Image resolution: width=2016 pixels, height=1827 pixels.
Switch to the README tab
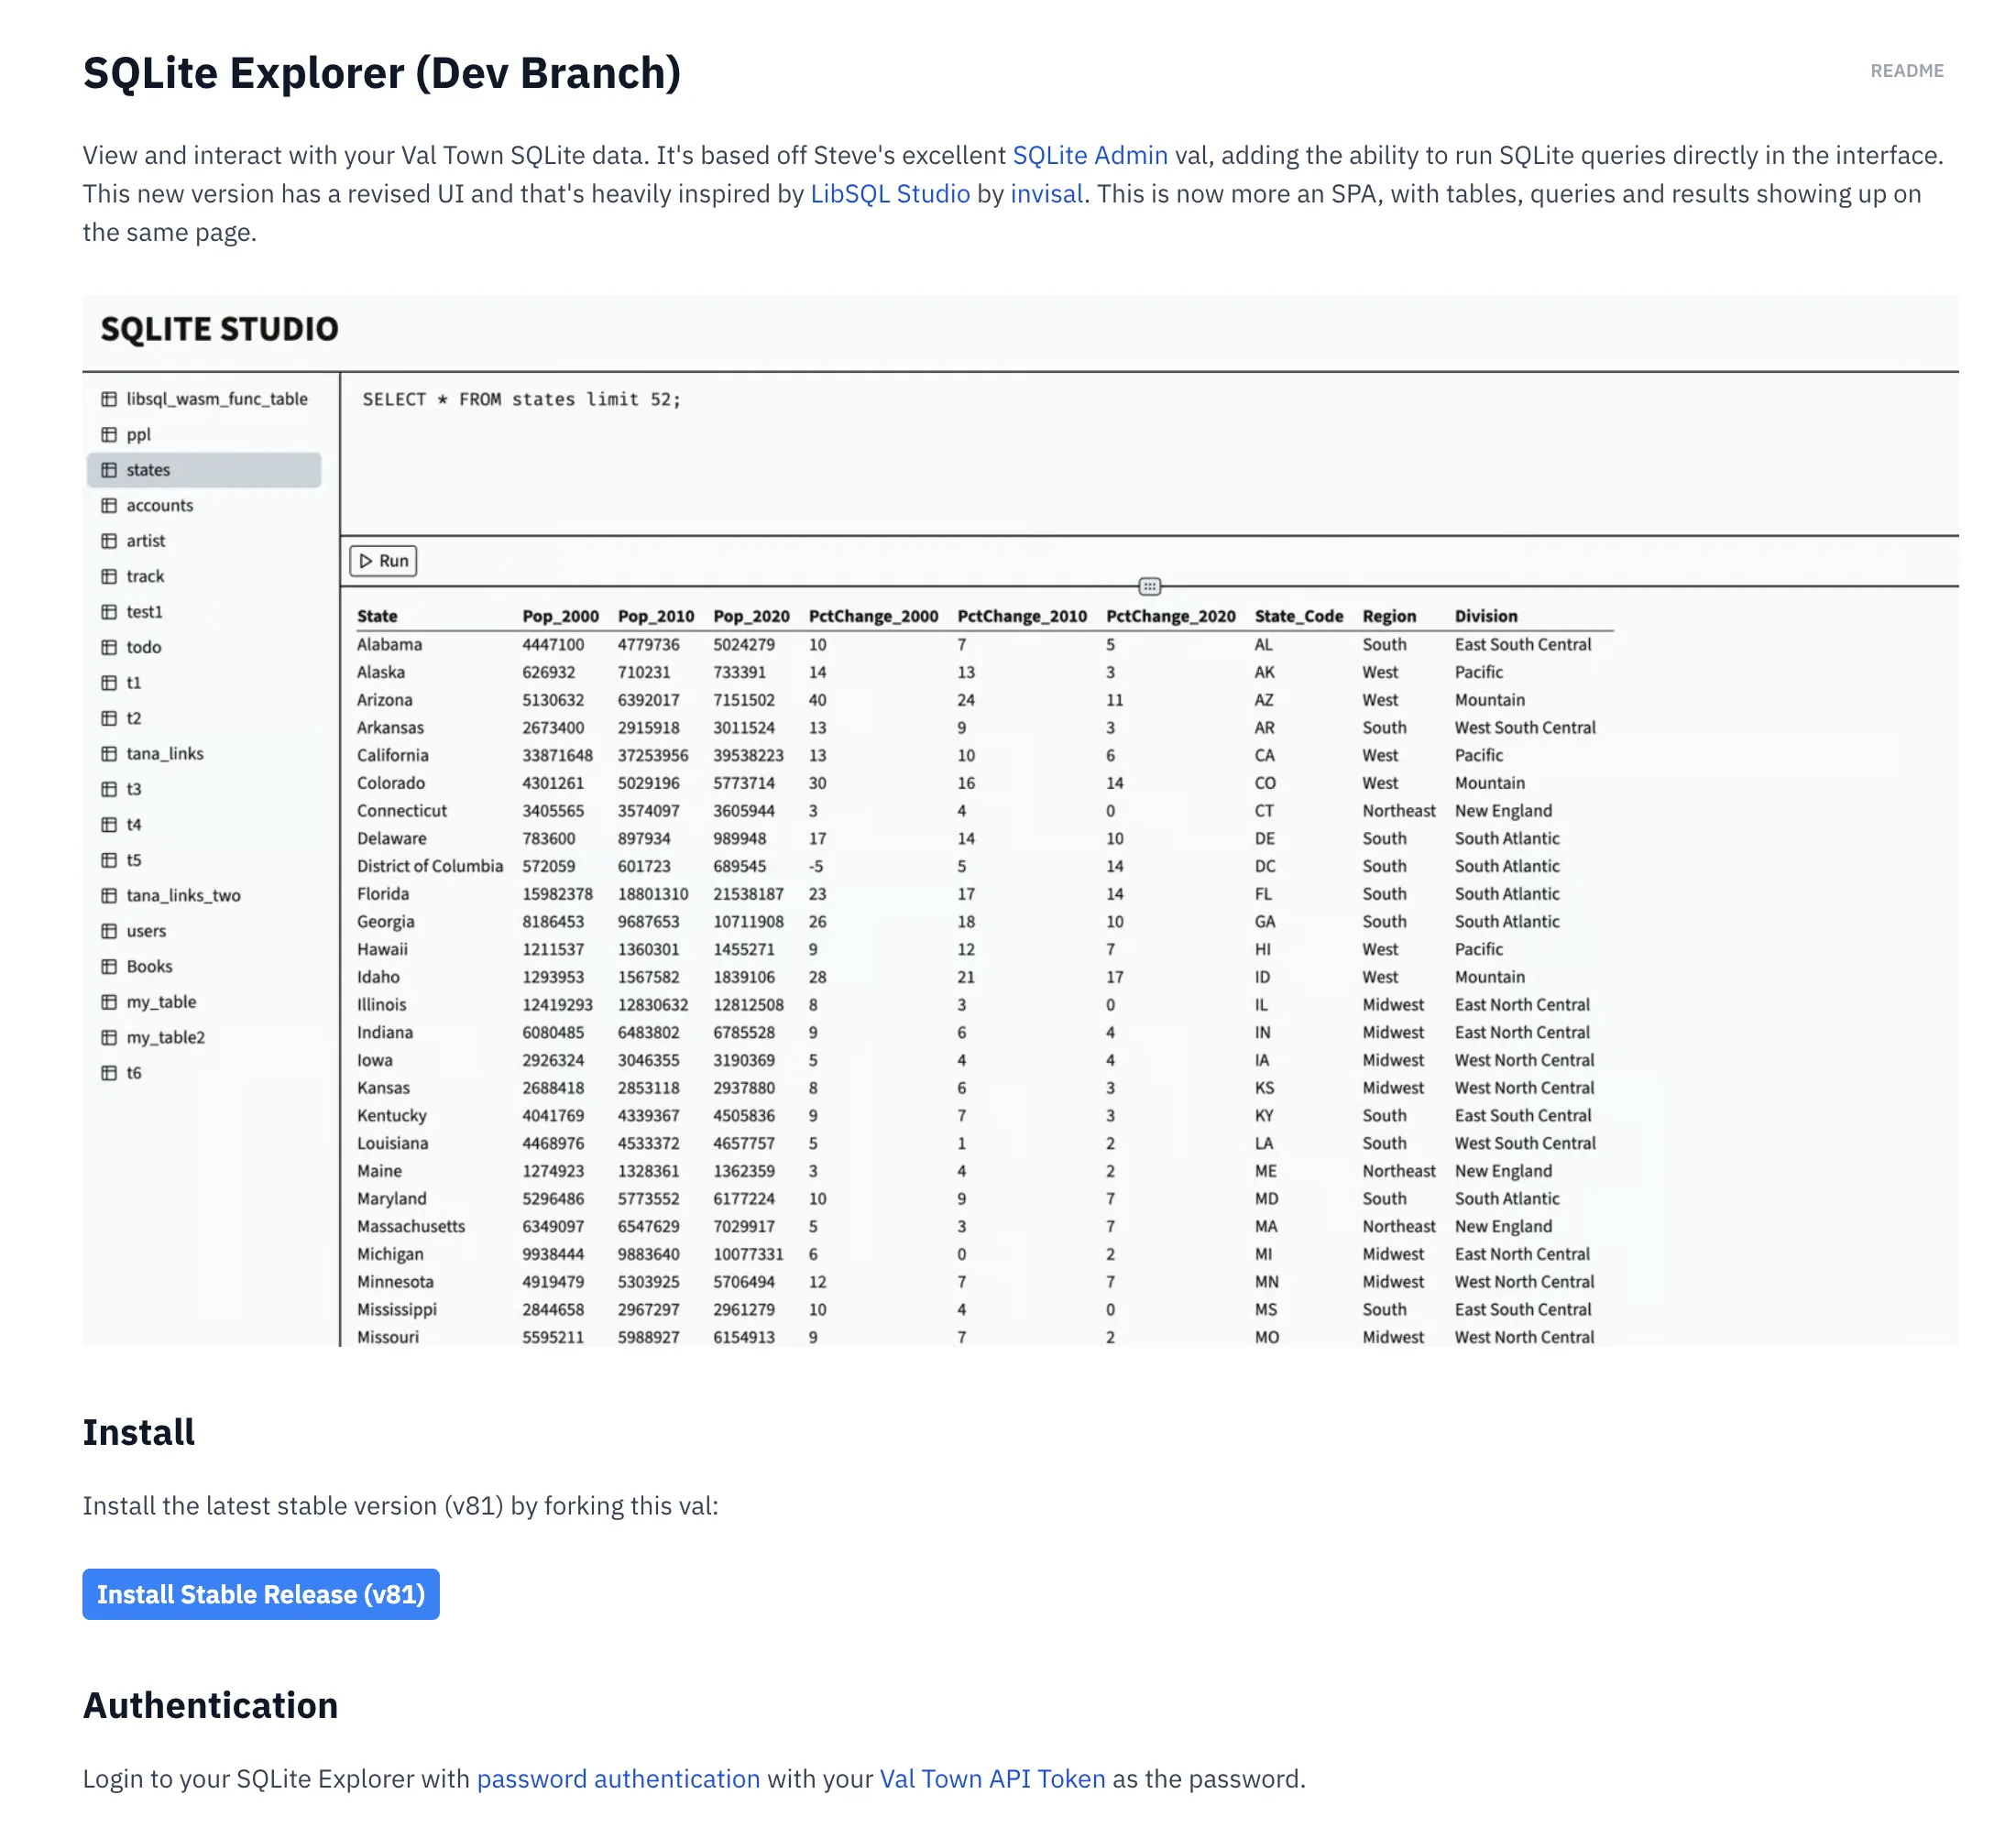(x=1906, y=71)
